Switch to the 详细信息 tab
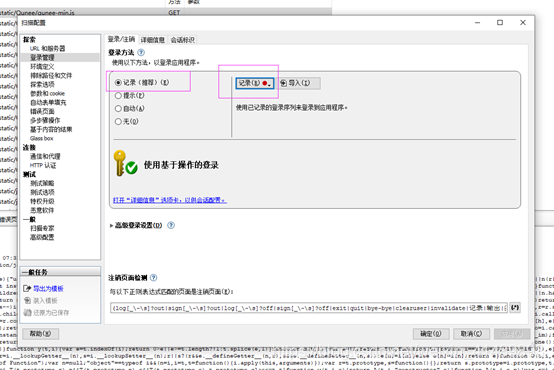 (x=153, y=40)
